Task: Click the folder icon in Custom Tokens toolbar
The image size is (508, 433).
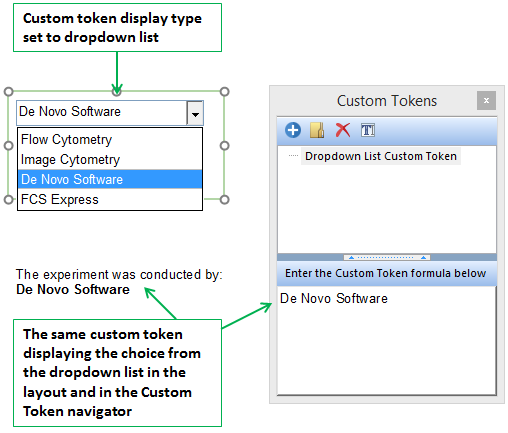Action: click(x=317, y=130)
